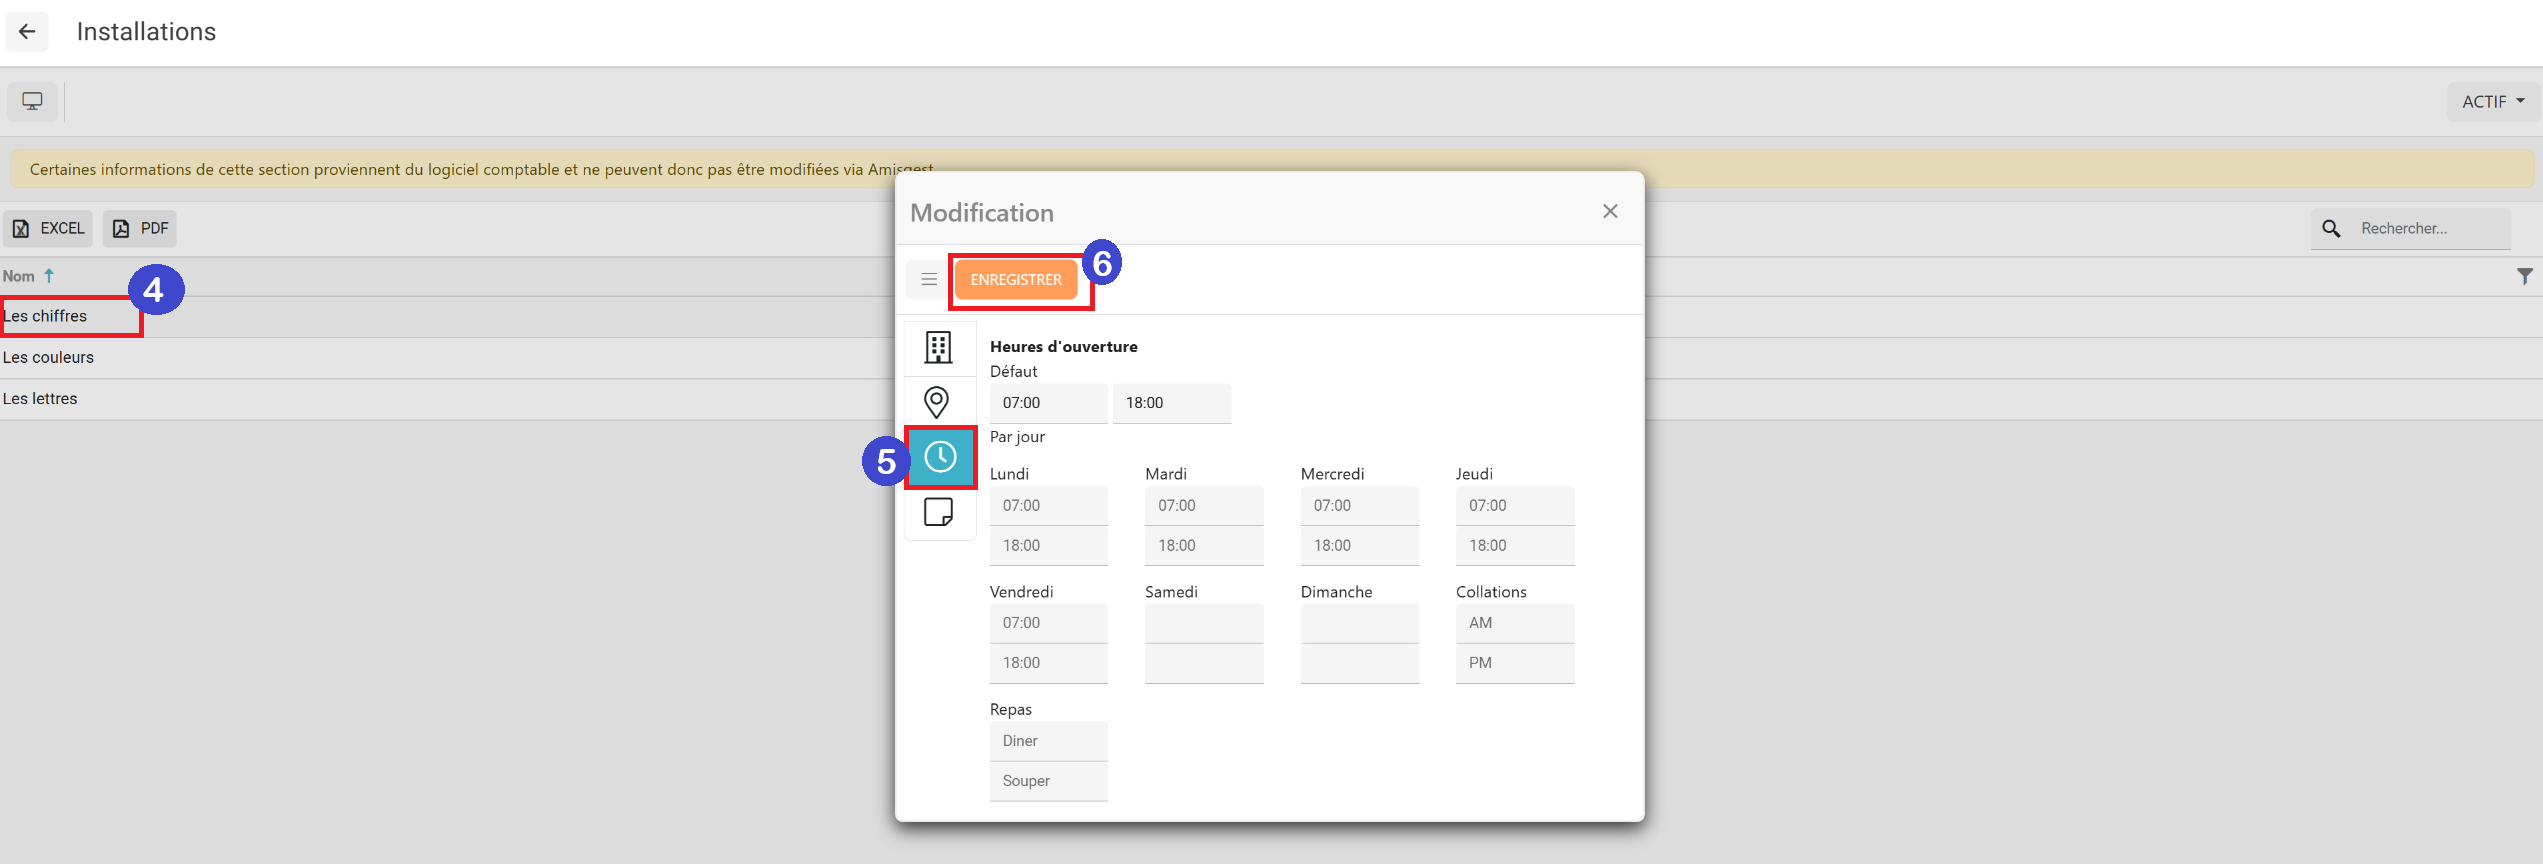Open the location pin tab
This screenshot has width=2543, height=864.
pos(937,402)
